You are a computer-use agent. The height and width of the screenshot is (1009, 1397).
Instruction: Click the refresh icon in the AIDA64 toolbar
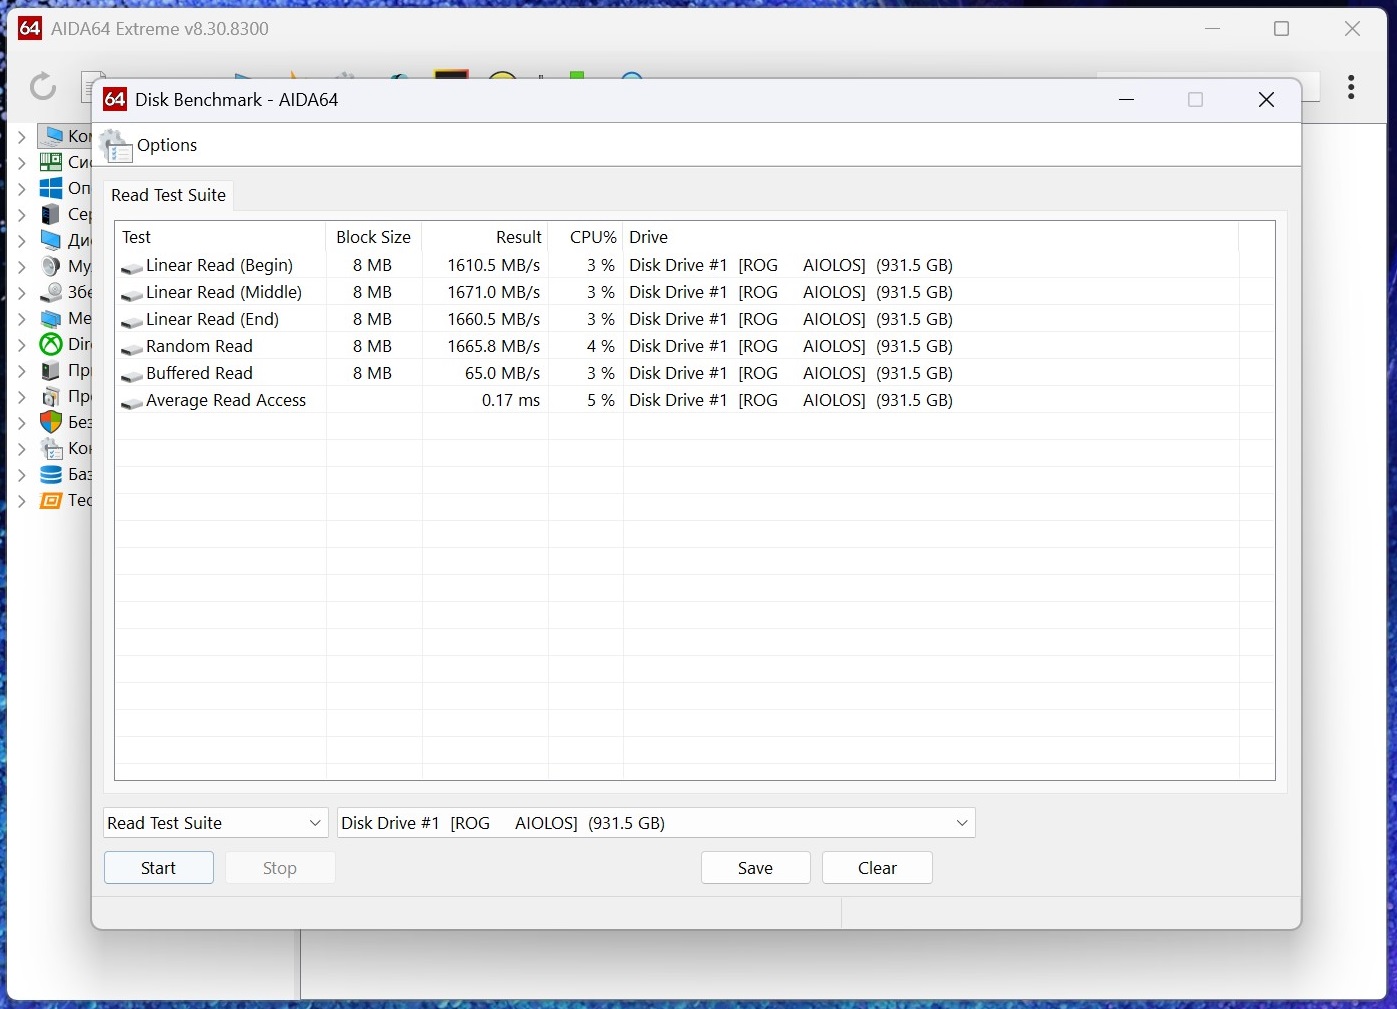click(x=42, y=87)
